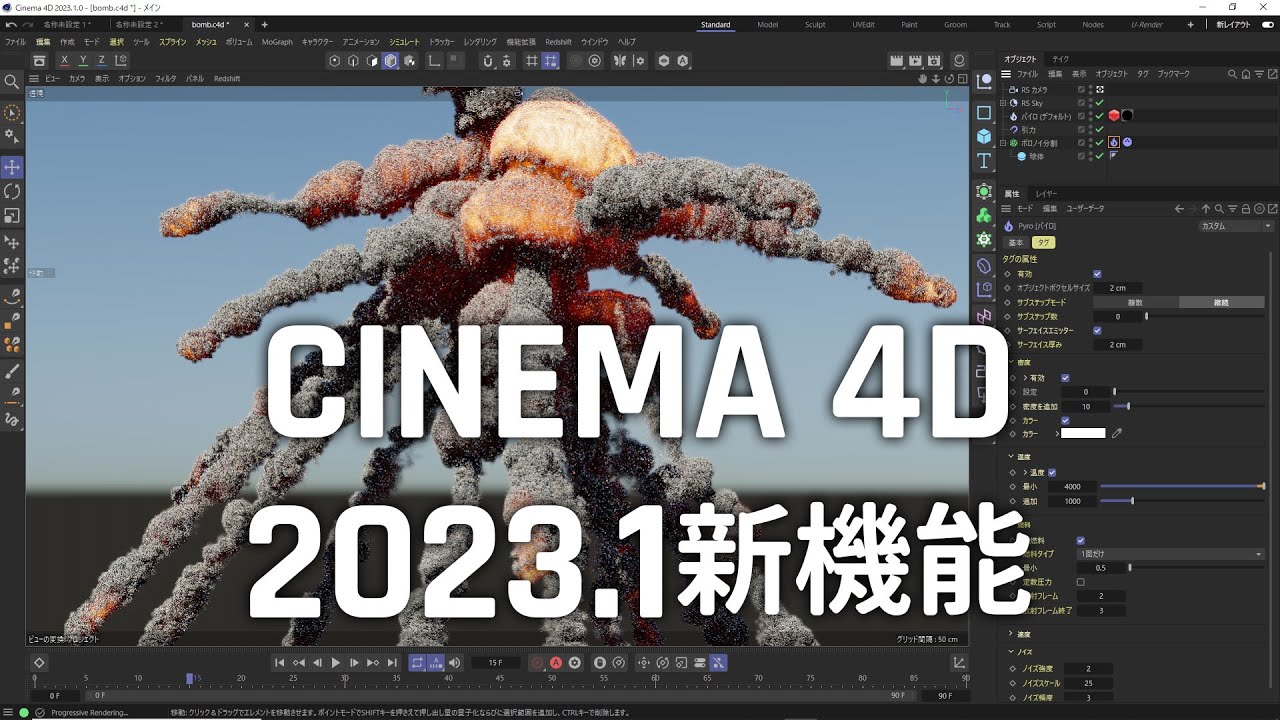The width and height of the screenshot is (1280, 720).
Task: Expand the RS Sky object tree
Action: coord(1004,102)
